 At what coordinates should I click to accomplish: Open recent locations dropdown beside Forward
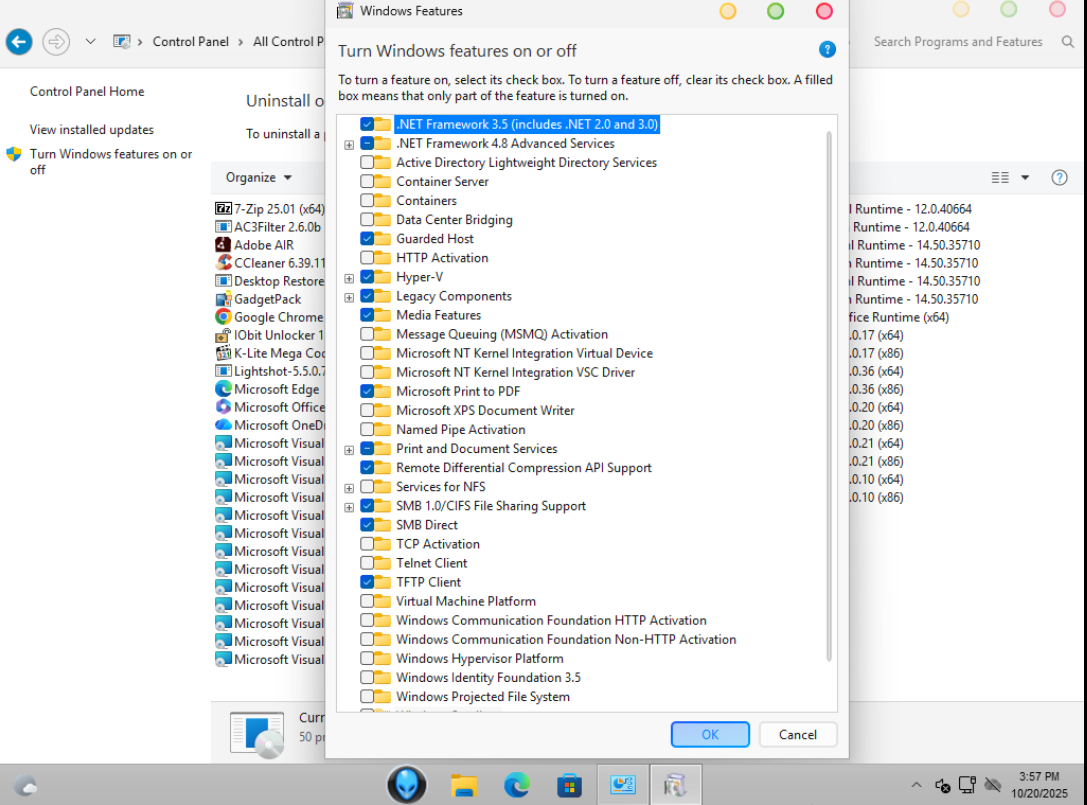click(x=90, y=42)
